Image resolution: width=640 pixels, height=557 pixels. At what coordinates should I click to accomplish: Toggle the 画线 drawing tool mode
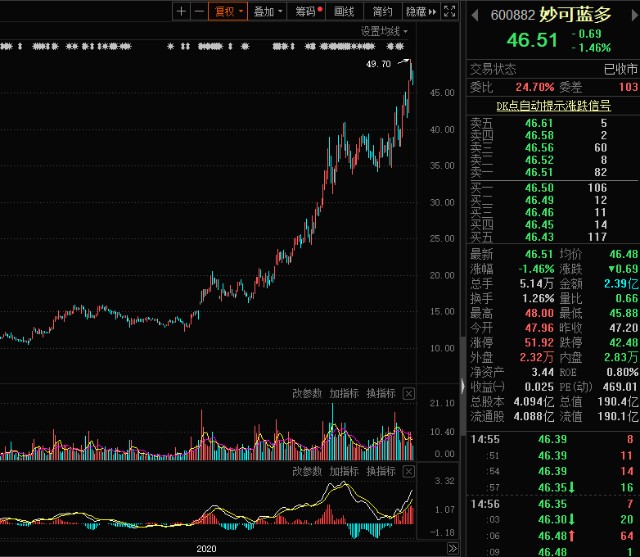click(345, 12)
